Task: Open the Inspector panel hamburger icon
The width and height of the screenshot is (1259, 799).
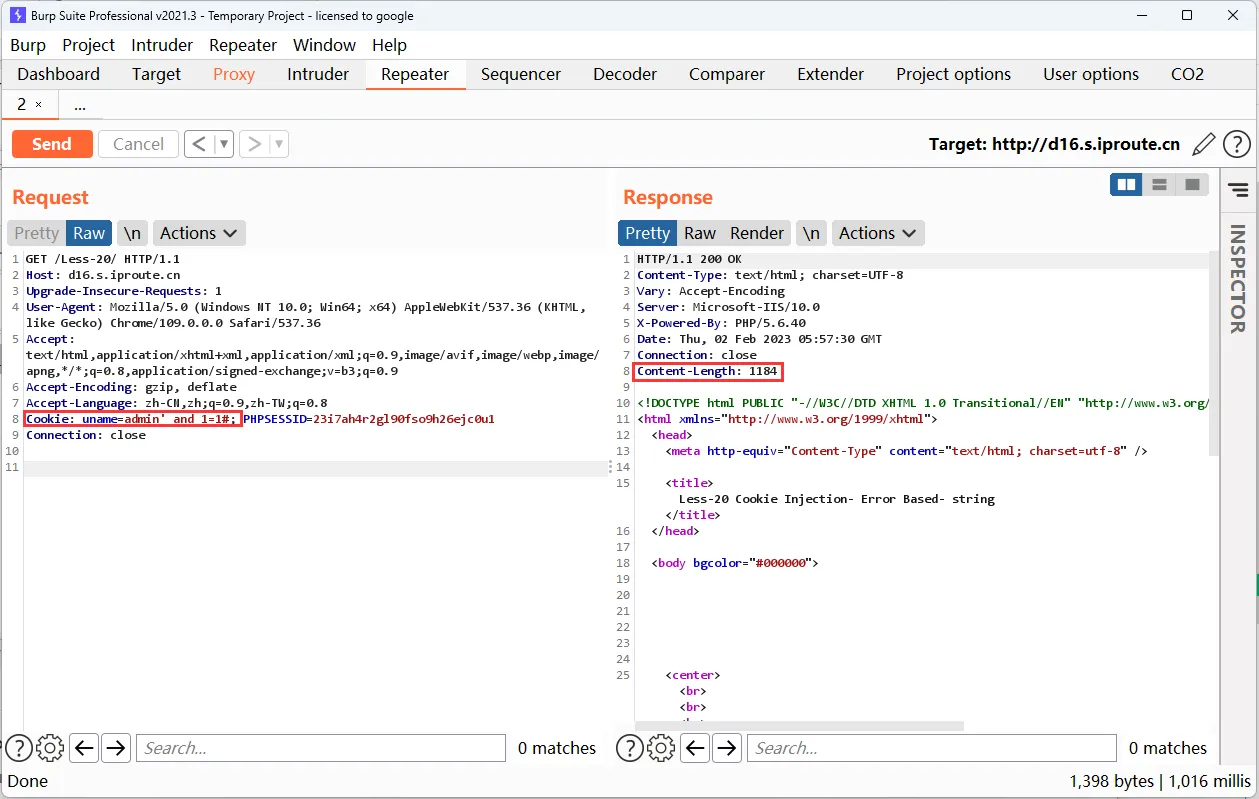Action: [x=1238, y=190]
